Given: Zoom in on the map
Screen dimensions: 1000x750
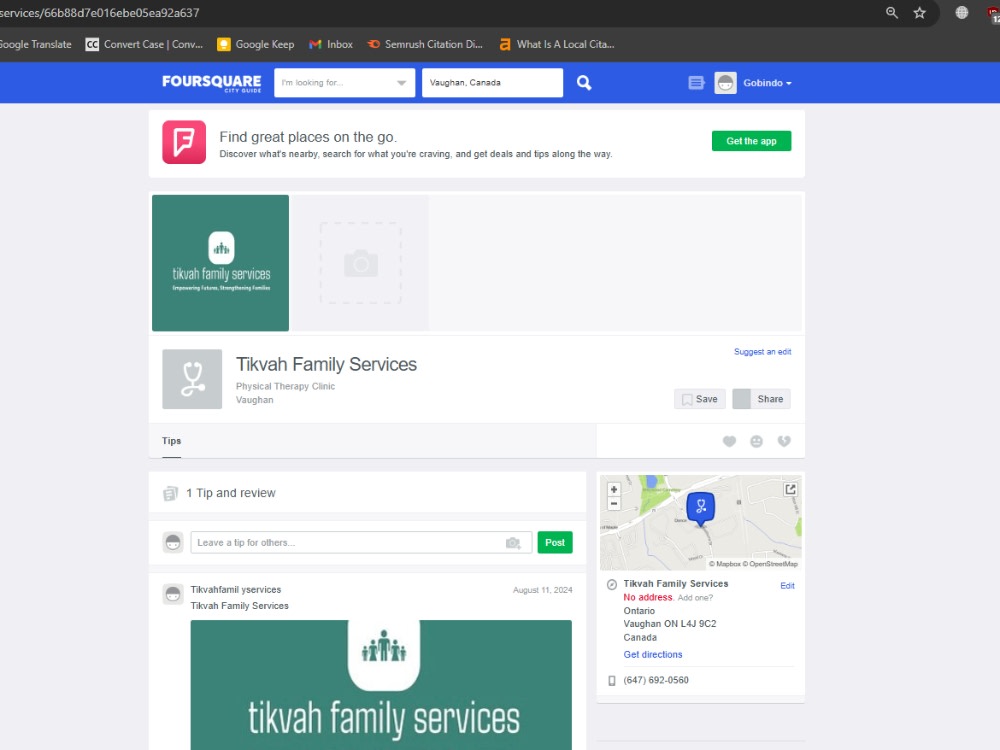Looking at the screenshot, I should [614, 489].
